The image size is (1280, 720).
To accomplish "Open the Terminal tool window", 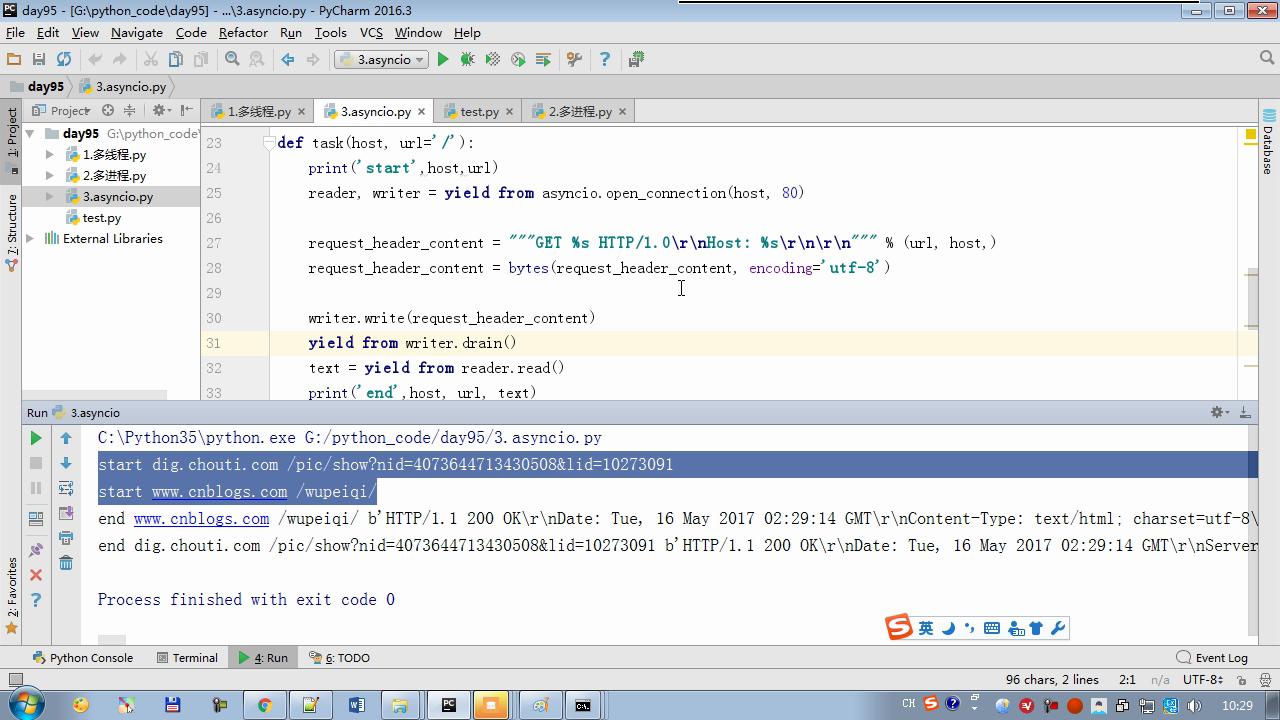I will (x=187, y=657).
